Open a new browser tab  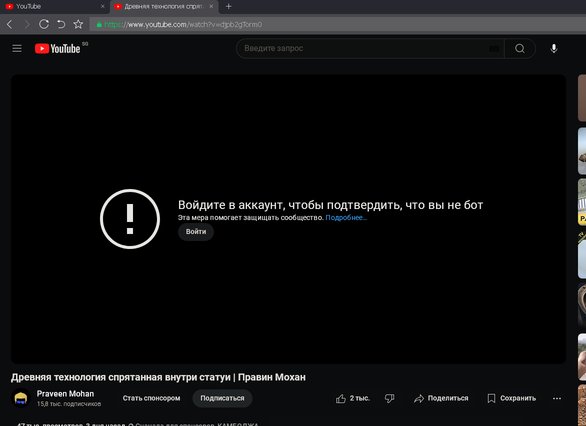point(228,6)
